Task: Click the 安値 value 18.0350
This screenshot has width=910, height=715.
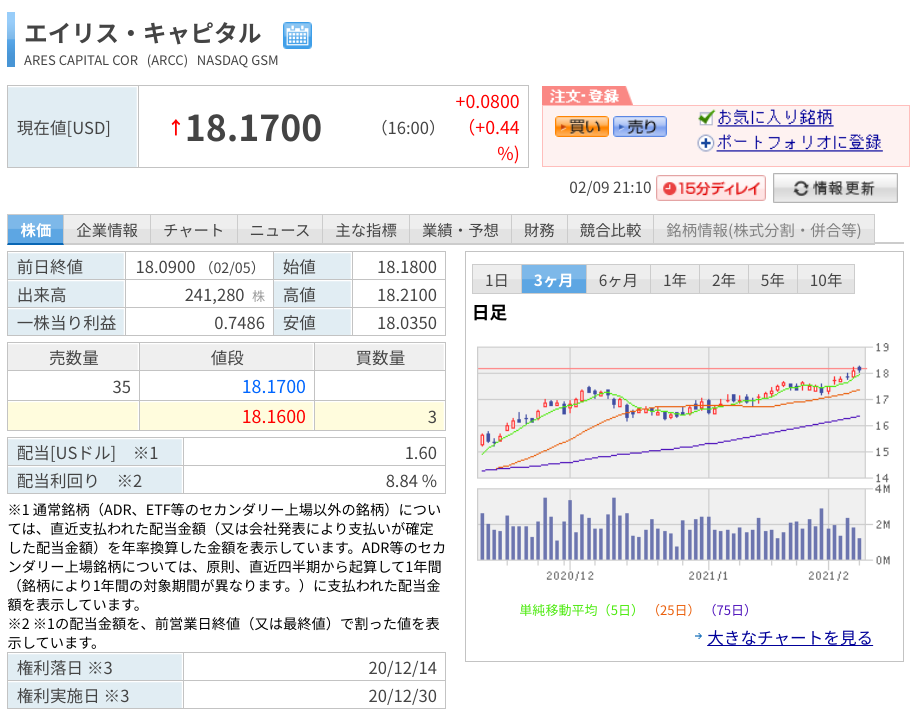Action: [407, 323]
